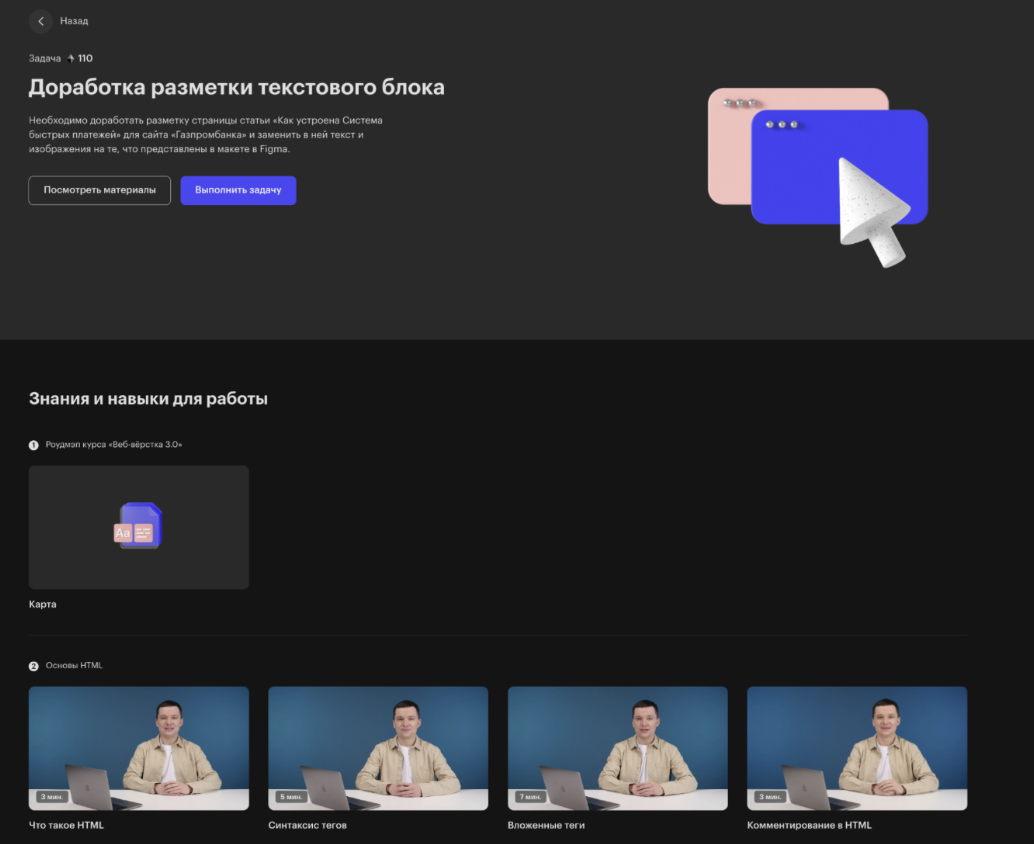Screen dimensions: 1034x844
Task: Click the numbered badge 2 beside Основы HTML
Action: coord(31,665)
